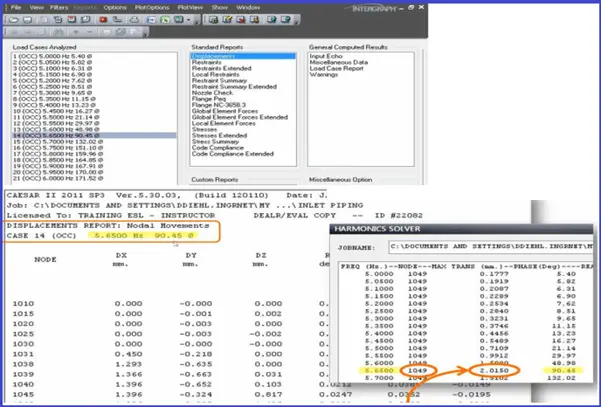Open the File menu
This screenshot has height=407, width=601.
click(x=16, y=7)
